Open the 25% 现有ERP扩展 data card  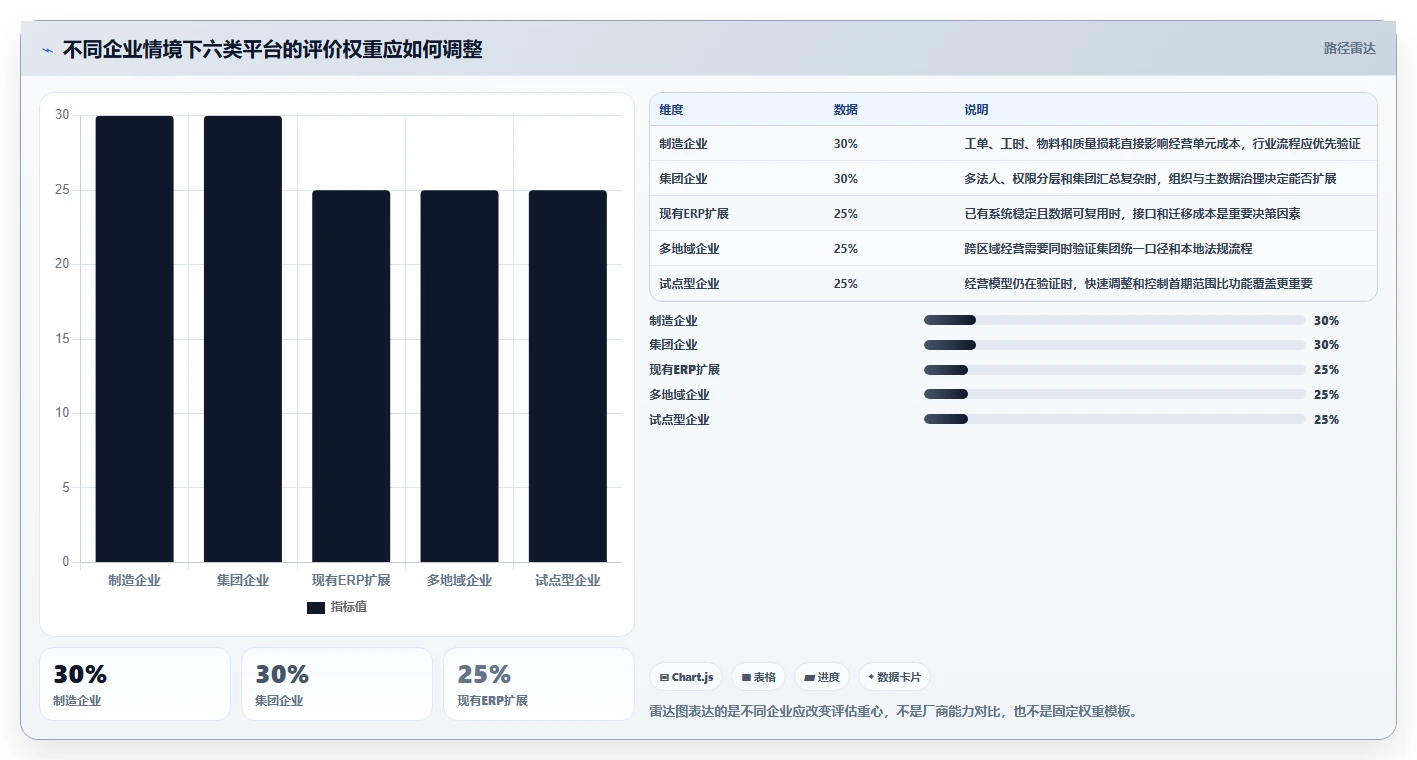(539, 684)
